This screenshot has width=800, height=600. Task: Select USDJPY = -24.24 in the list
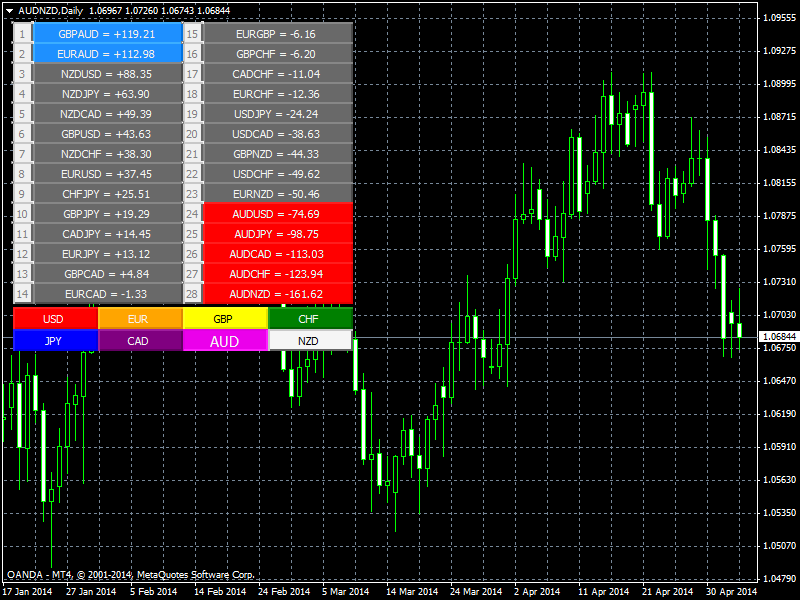click(277, 113)
